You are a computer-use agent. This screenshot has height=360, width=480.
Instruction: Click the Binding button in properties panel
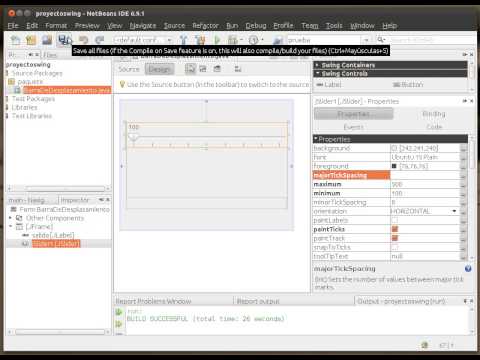(434, 114)
